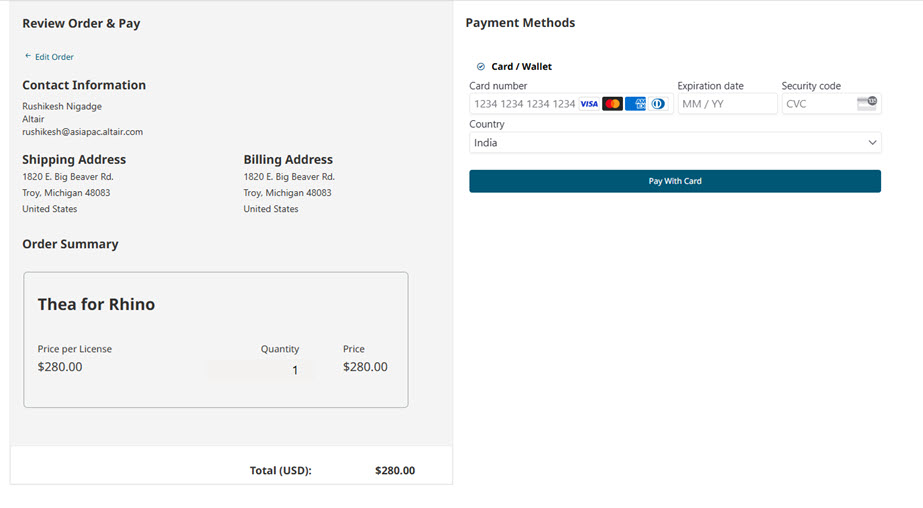Click the rushikesh@asiapac.altair.com email text

[82, 132]
